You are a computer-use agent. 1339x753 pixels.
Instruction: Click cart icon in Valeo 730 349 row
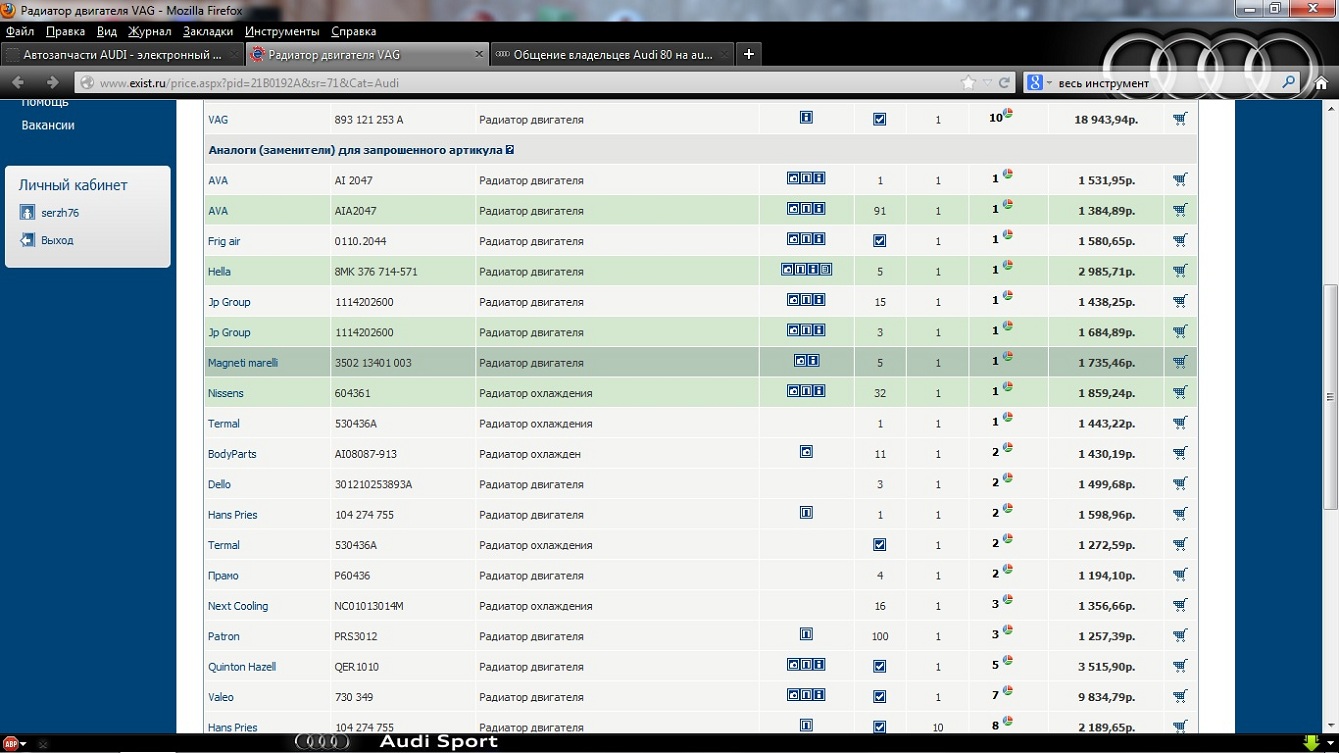[1180, 696]
